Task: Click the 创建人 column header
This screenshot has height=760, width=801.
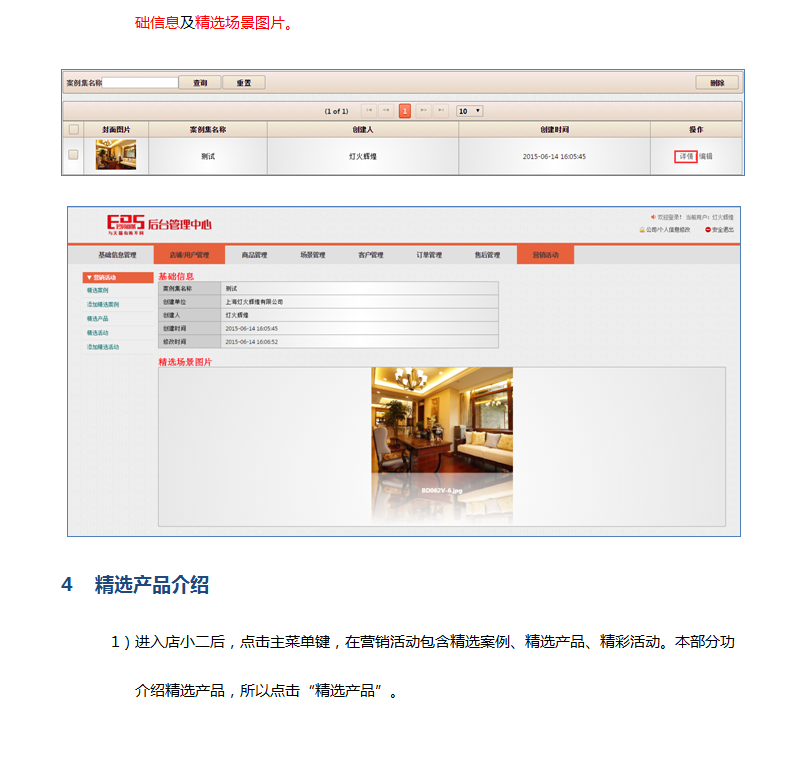Action: click(x=363, y=130)
